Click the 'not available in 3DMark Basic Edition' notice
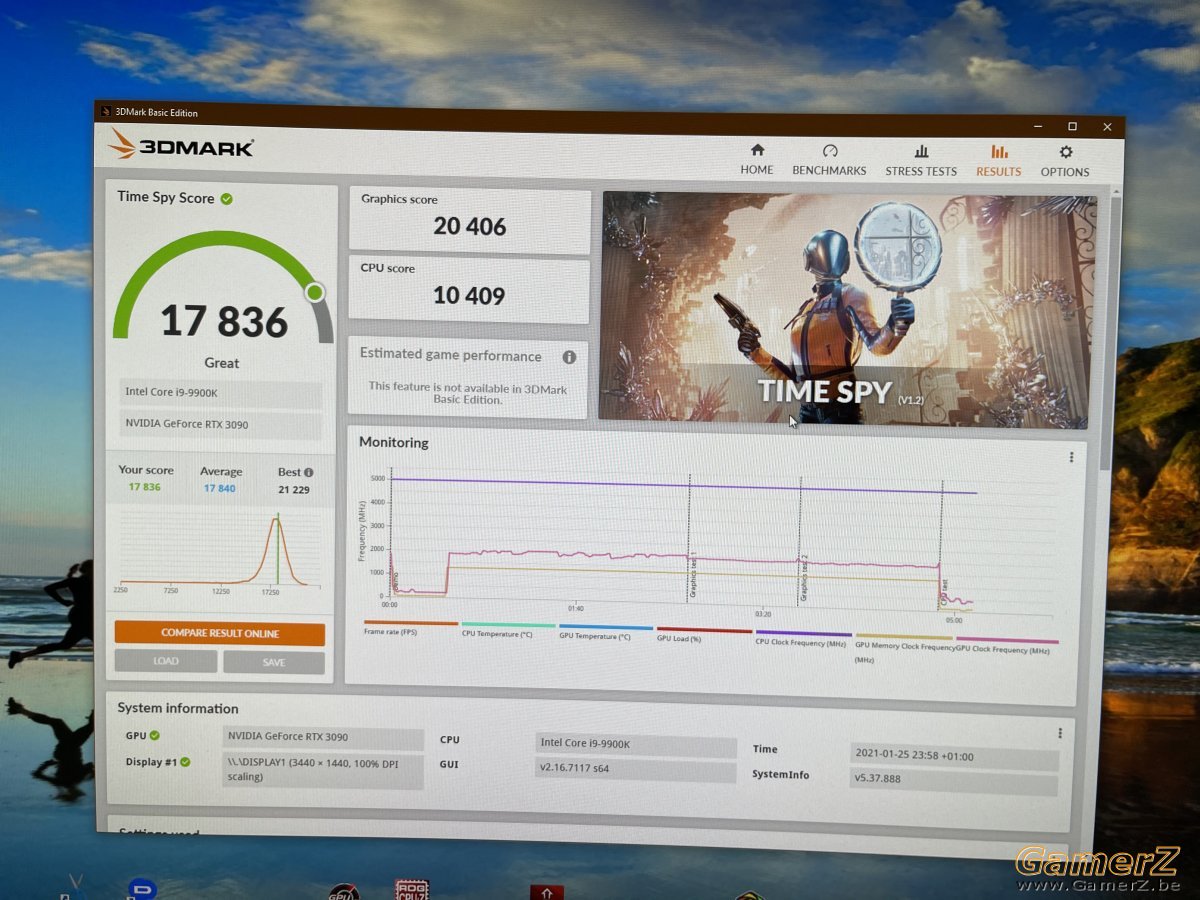 pos(467,393)
